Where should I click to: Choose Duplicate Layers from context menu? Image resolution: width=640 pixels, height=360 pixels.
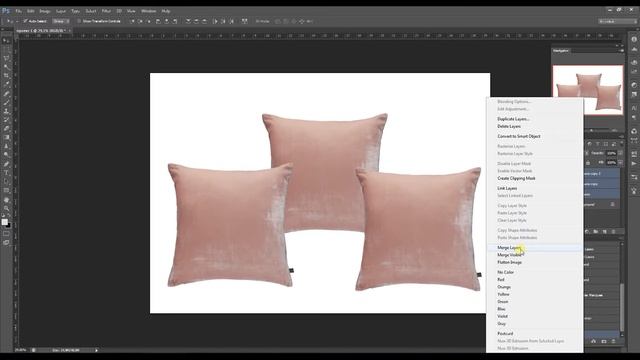click(534, 119)
